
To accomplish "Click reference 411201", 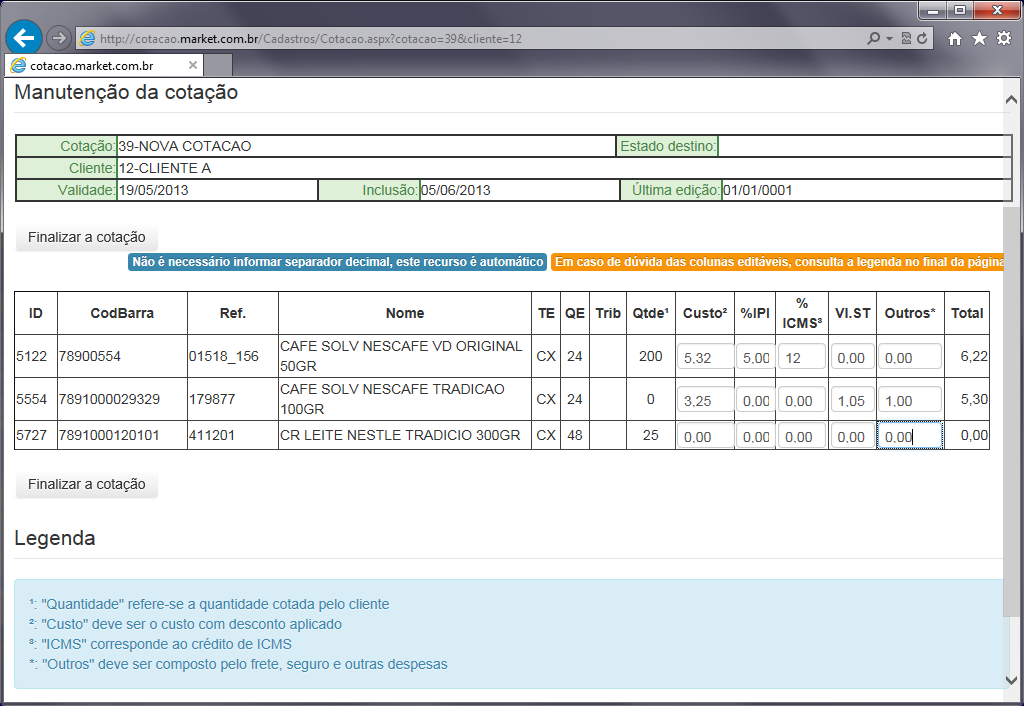I will 212,435.
